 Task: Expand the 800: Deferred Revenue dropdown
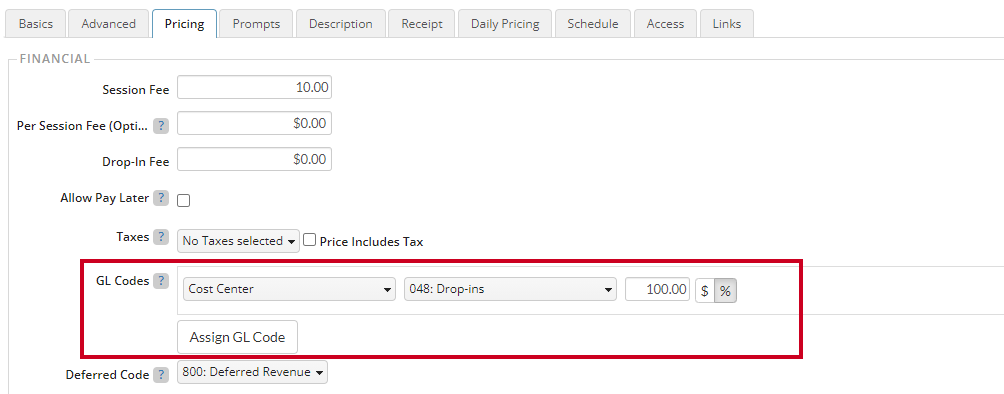pos(252,372)
